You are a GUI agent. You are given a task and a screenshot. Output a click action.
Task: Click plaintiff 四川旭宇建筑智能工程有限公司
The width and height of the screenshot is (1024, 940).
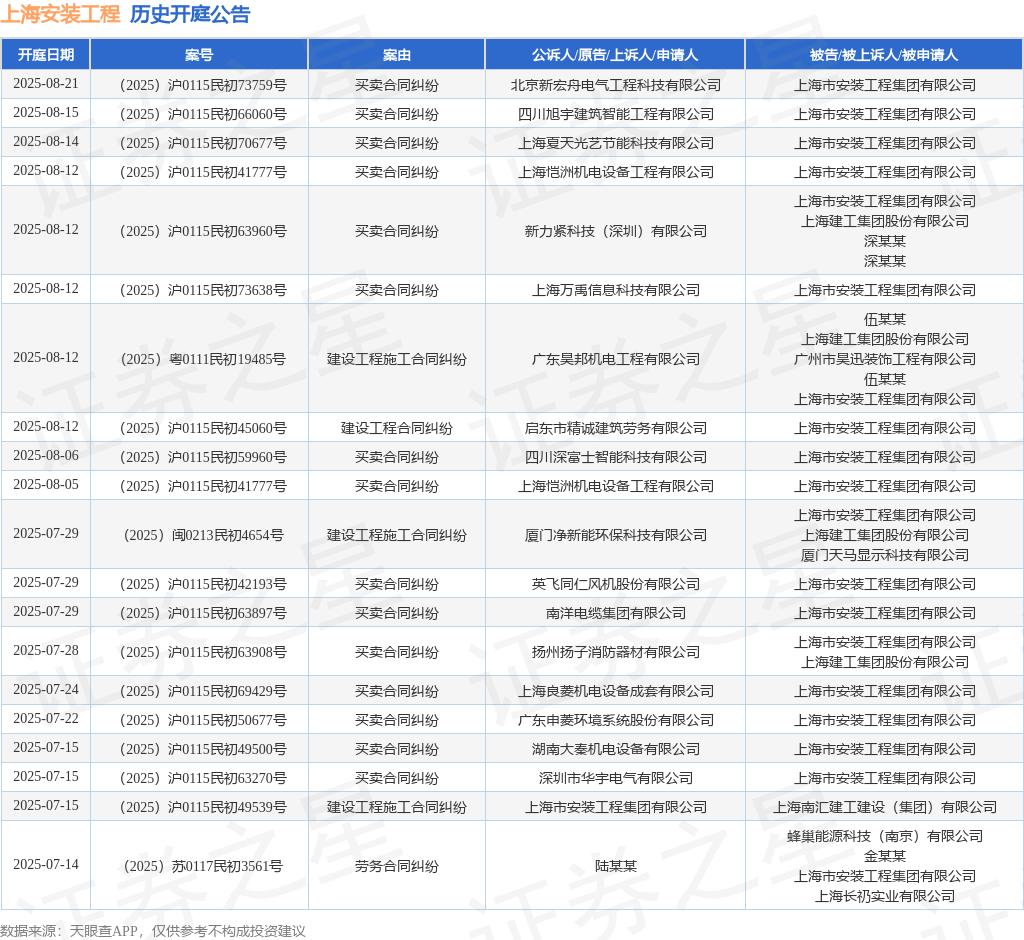[615, 114]
